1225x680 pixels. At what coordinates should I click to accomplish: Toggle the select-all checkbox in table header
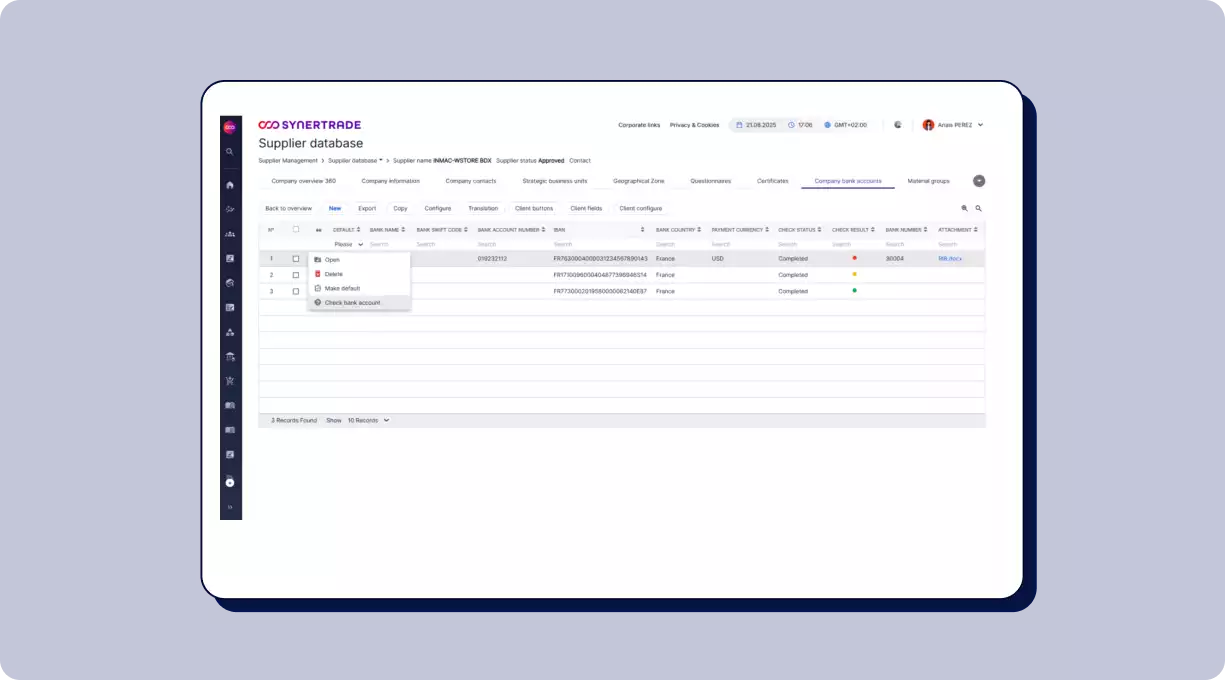pos(296,229)
